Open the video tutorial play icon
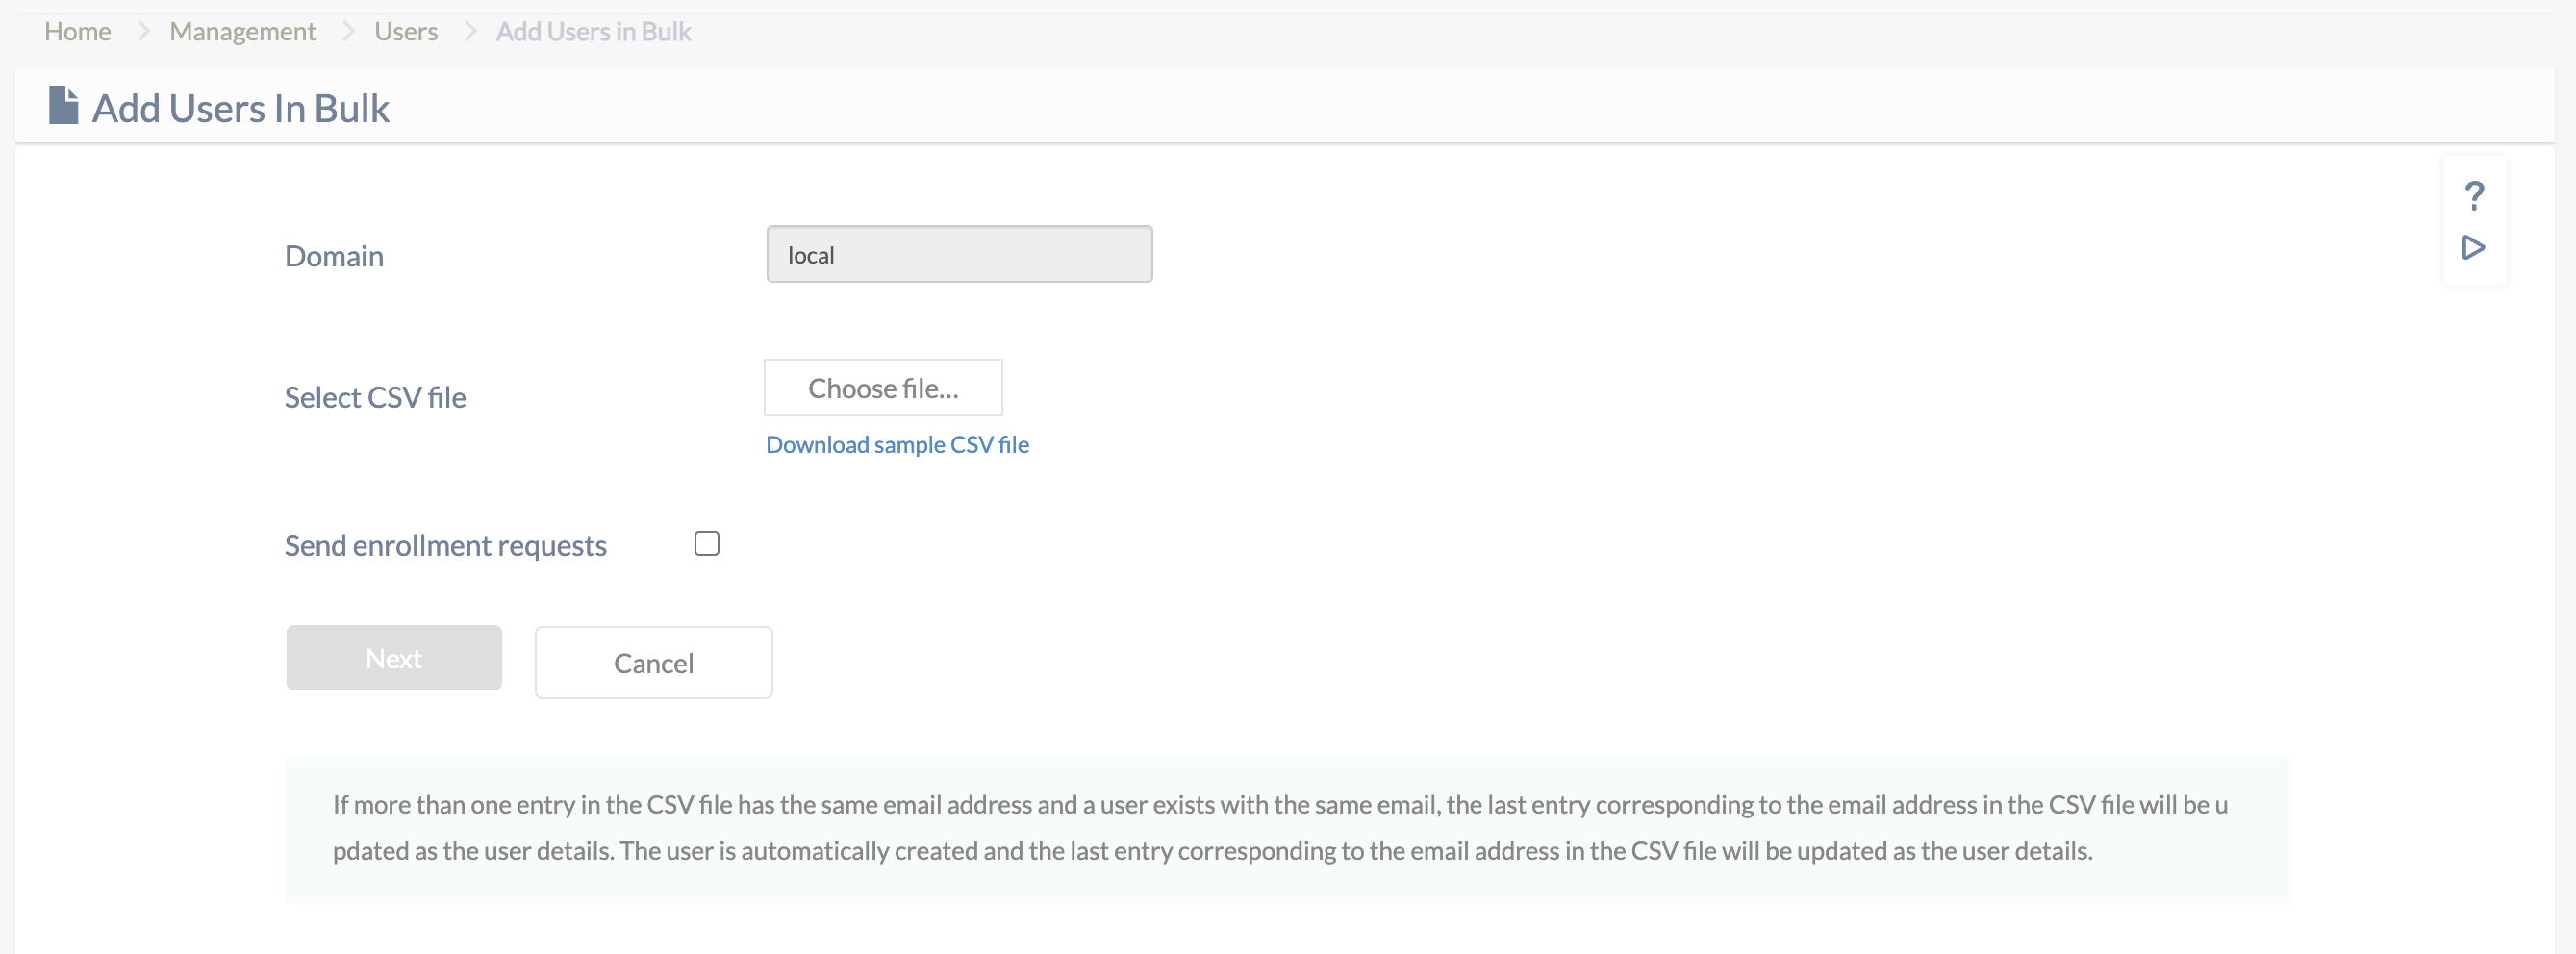2576x954 pixels. pyautogui.click(x=2473, y=247)
